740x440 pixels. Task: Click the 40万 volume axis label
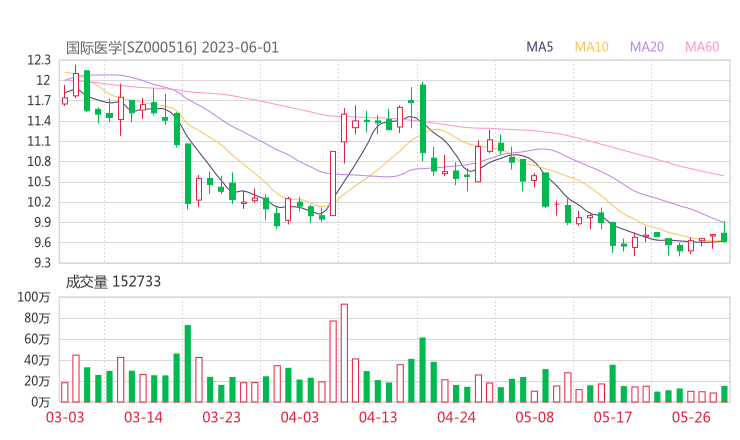37,360
